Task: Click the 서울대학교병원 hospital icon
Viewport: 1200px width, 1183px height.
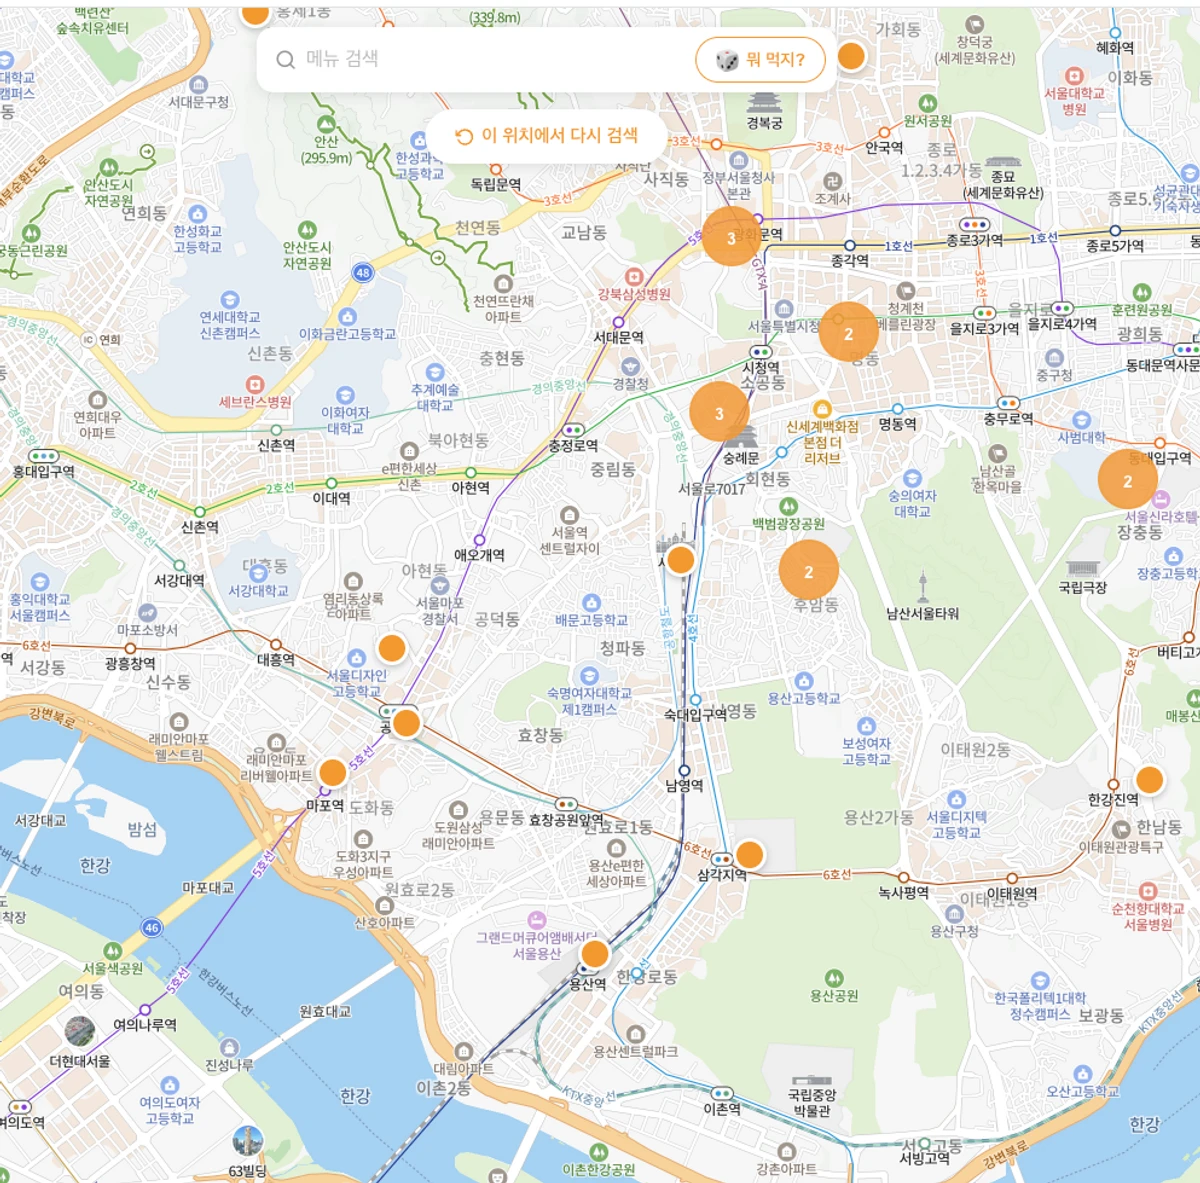Action: tap(1074, 75)
